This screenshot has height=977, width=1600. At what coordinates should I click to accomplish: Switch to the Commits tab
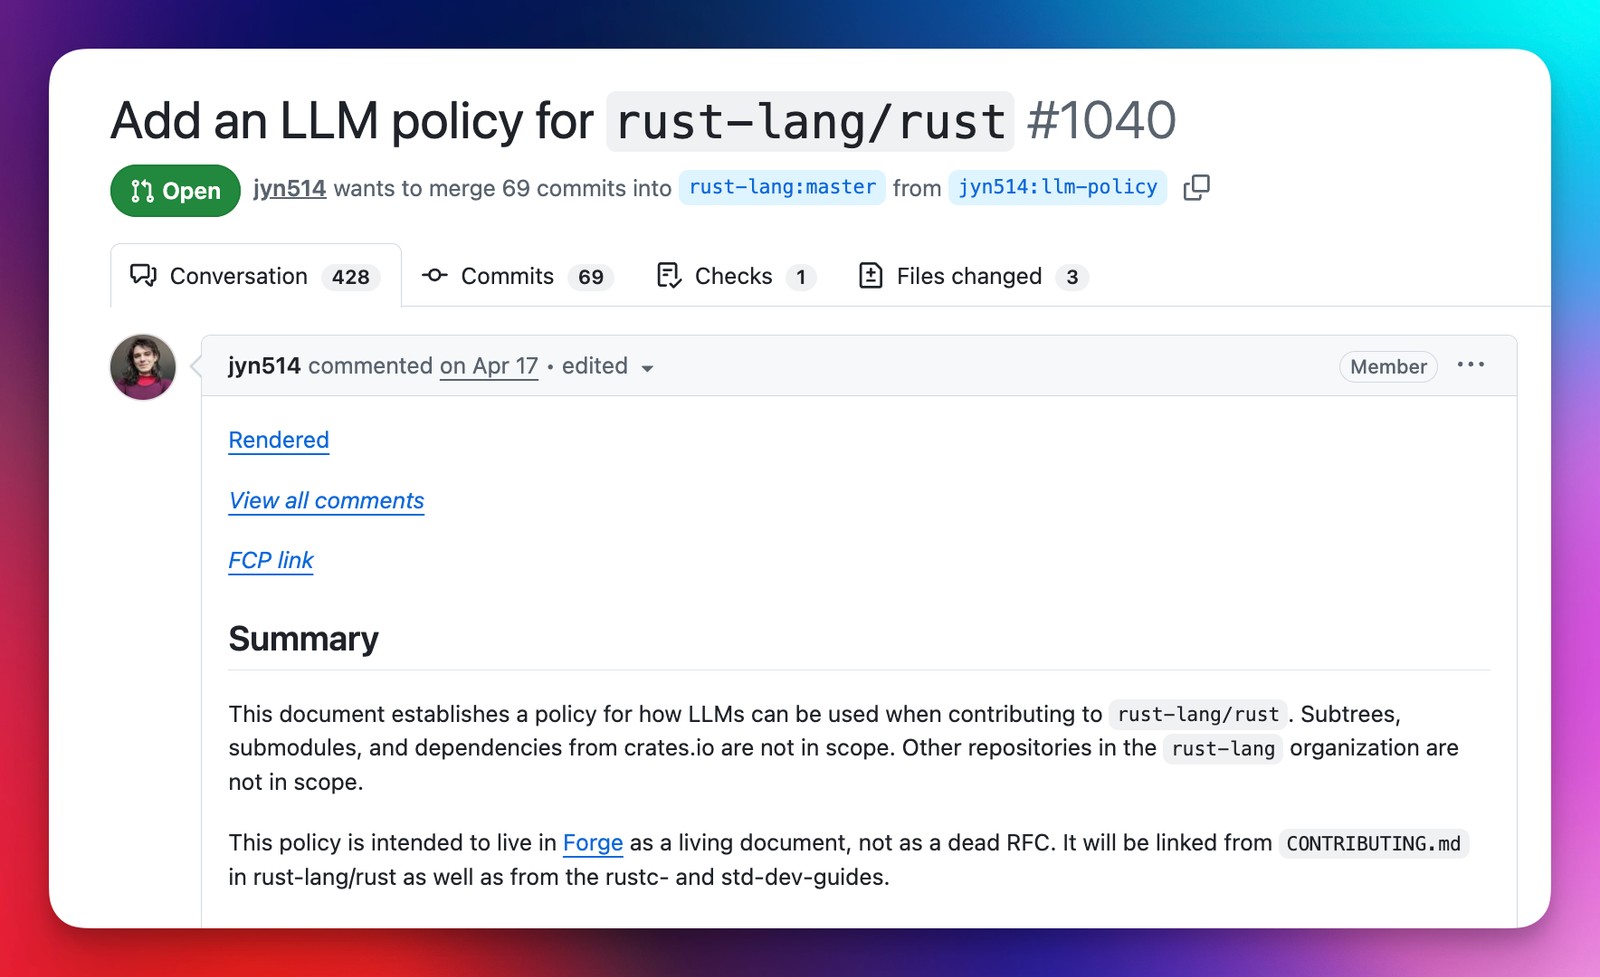click(x=518, y=276)
